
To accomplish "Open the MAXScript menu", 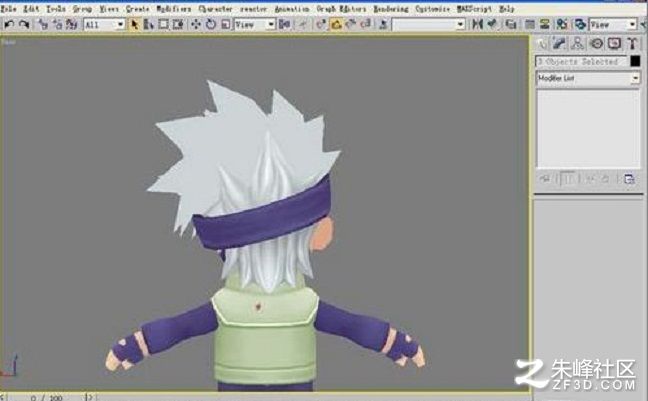I will click(x=474, y=9).
